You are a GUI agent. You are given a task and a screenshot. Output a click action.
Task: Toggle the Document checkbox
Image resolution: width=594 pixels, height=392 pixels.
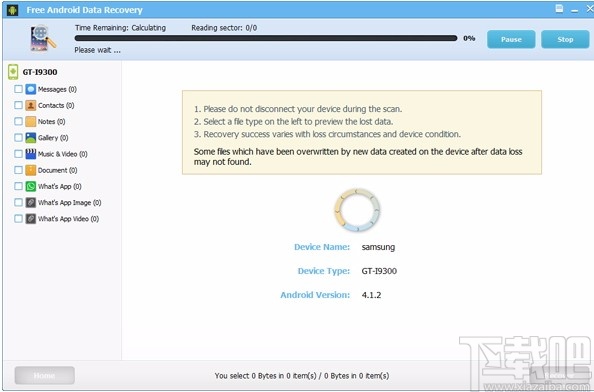coord(18,170)
